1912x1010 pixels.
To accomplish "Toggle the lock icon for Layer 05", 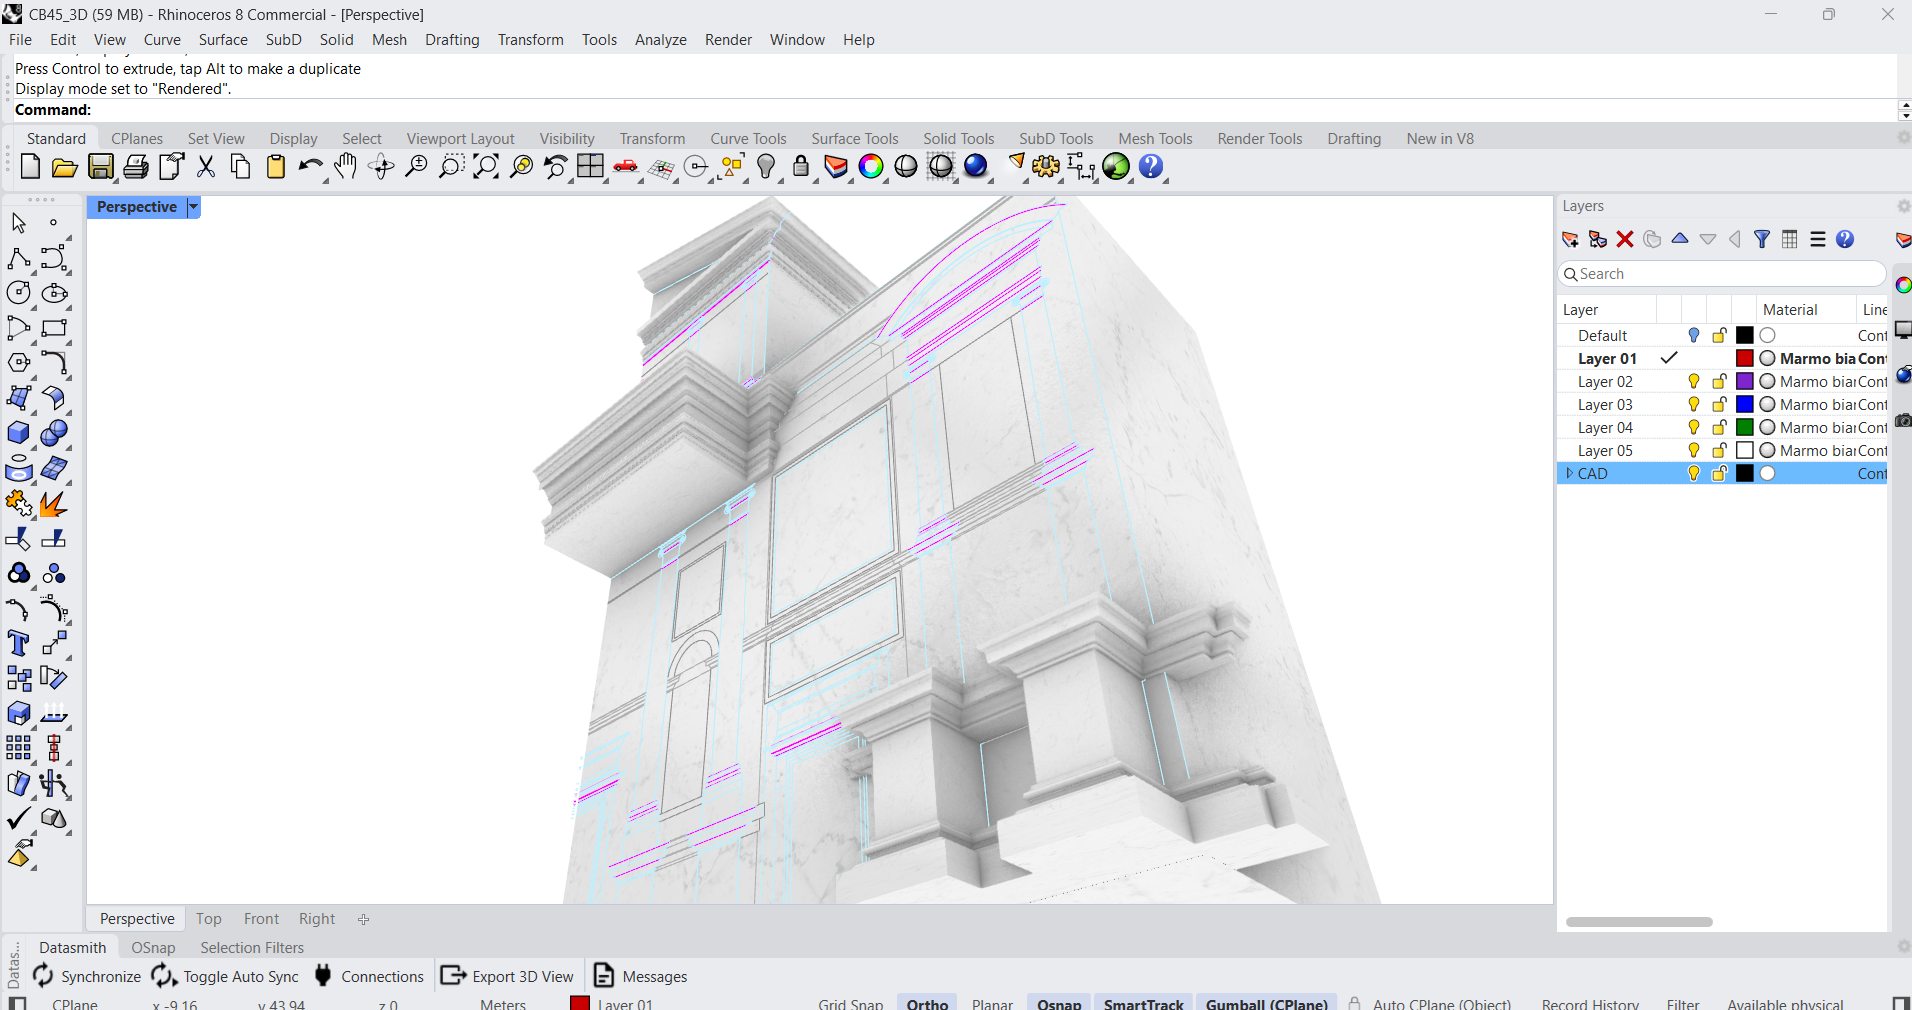I will (x=1719, y=451).
